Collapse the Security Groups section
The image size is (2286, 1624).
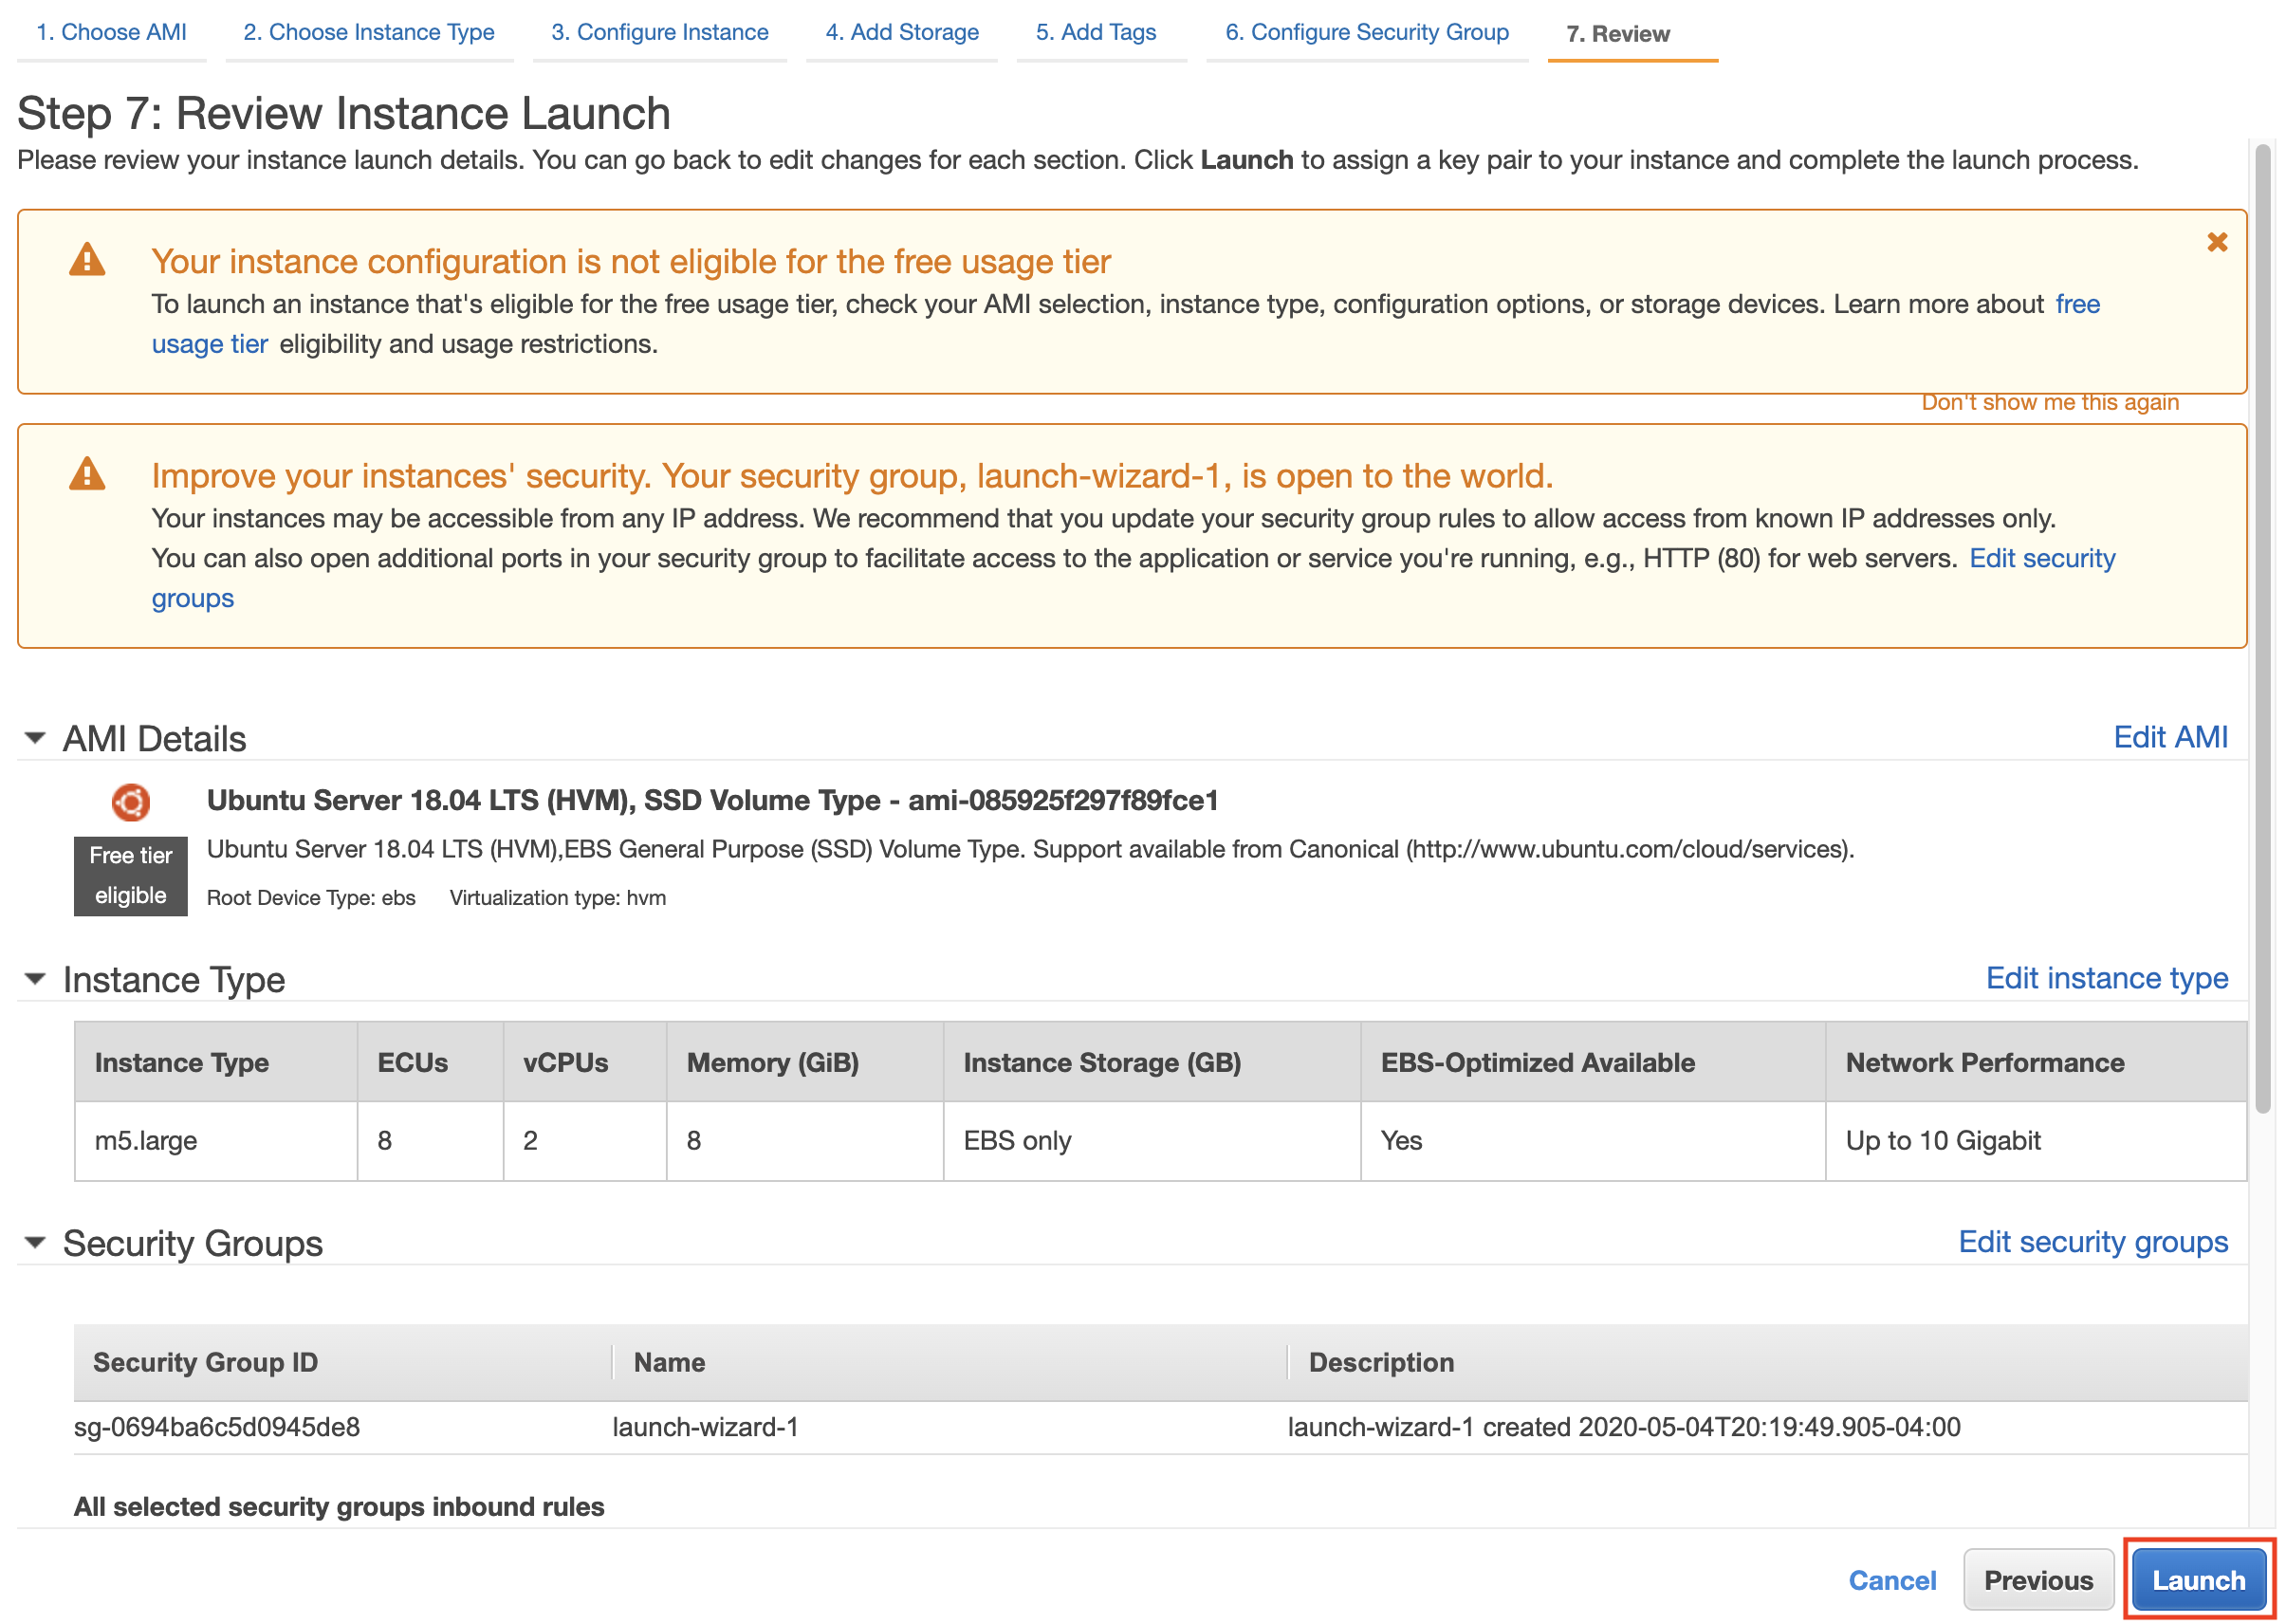pyautogui.click(x=35, y=1243)
